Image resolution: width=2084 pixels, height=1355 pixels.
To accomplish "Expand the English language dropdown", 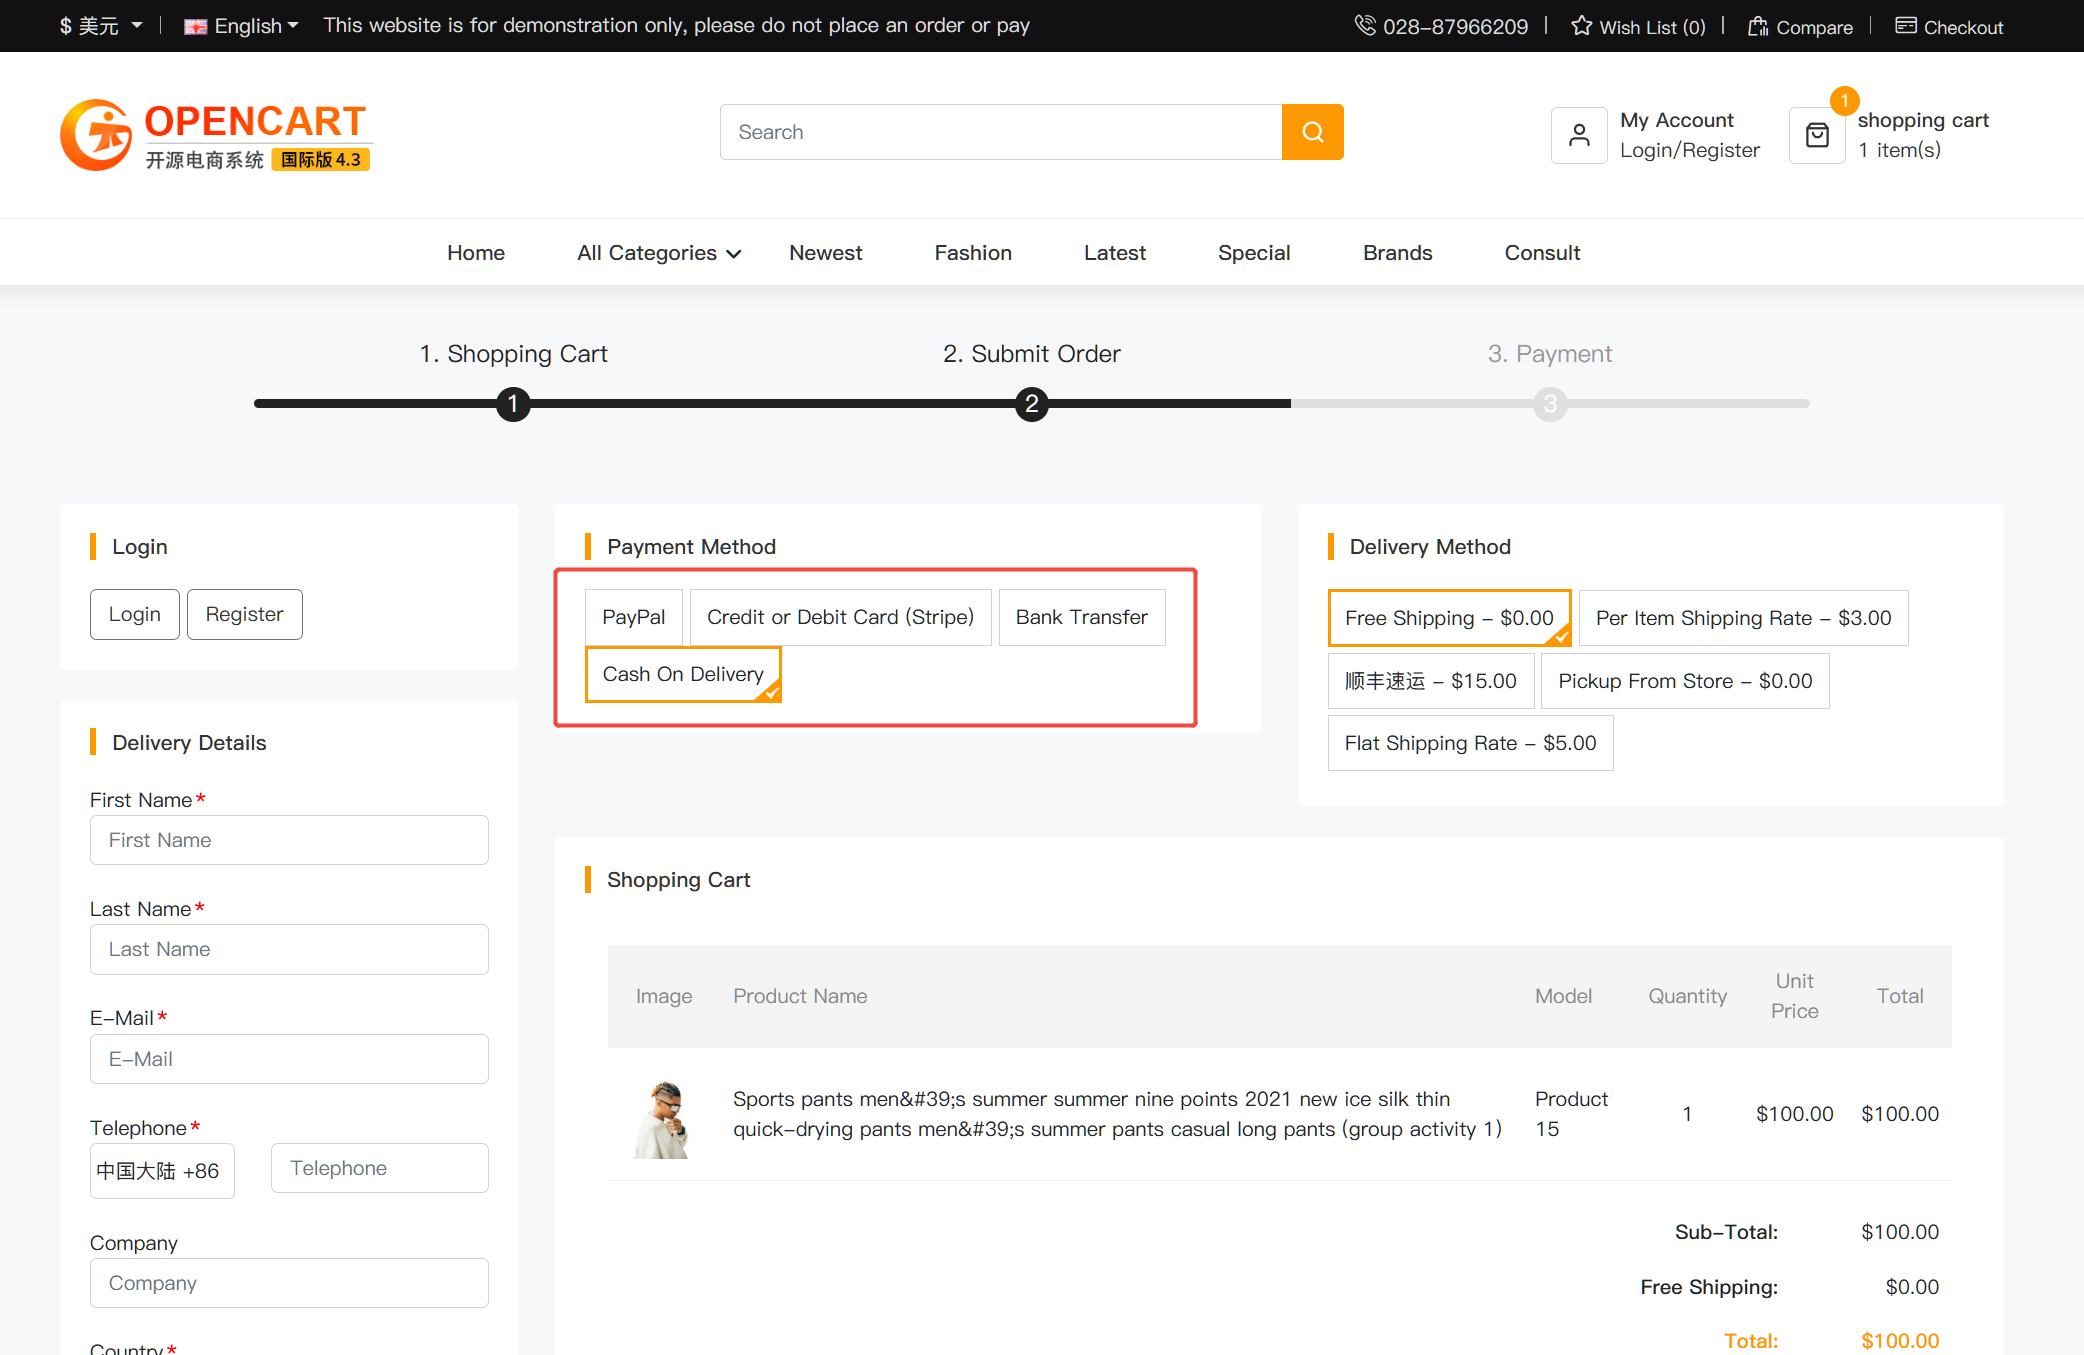I will 242,26.
